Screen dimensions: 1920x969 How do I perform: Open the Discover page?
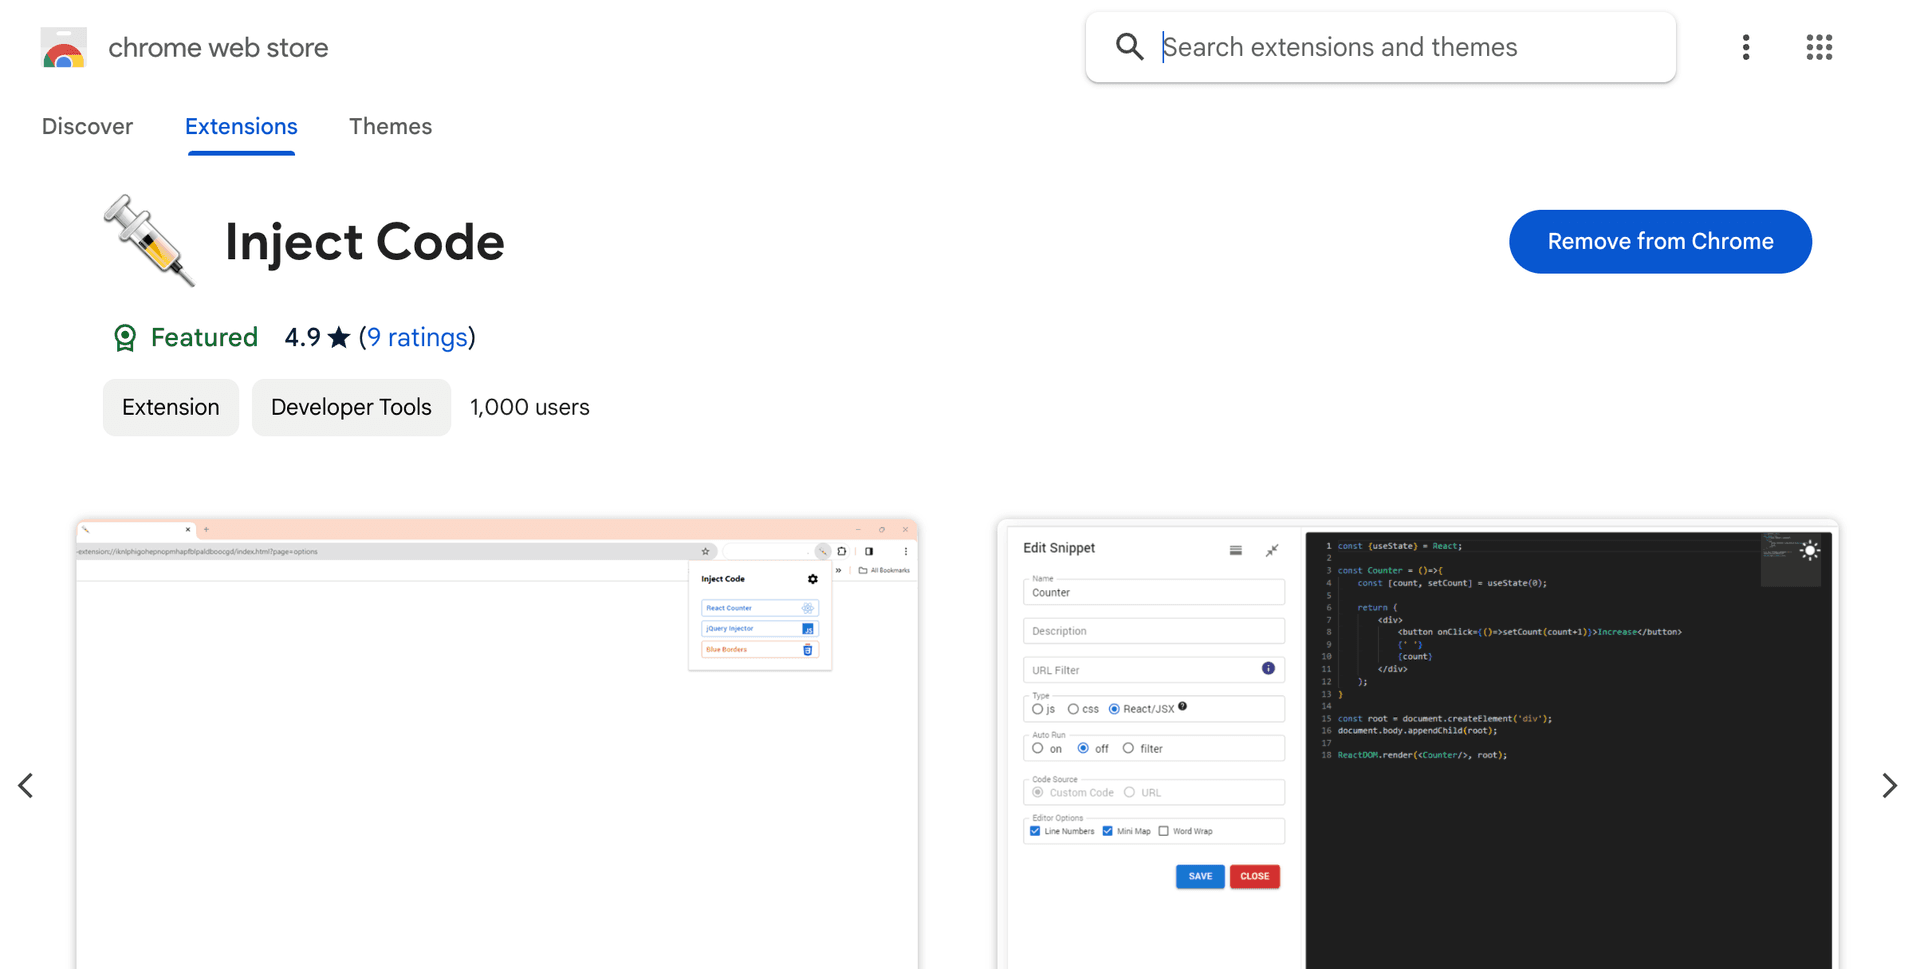coord(87,126)
